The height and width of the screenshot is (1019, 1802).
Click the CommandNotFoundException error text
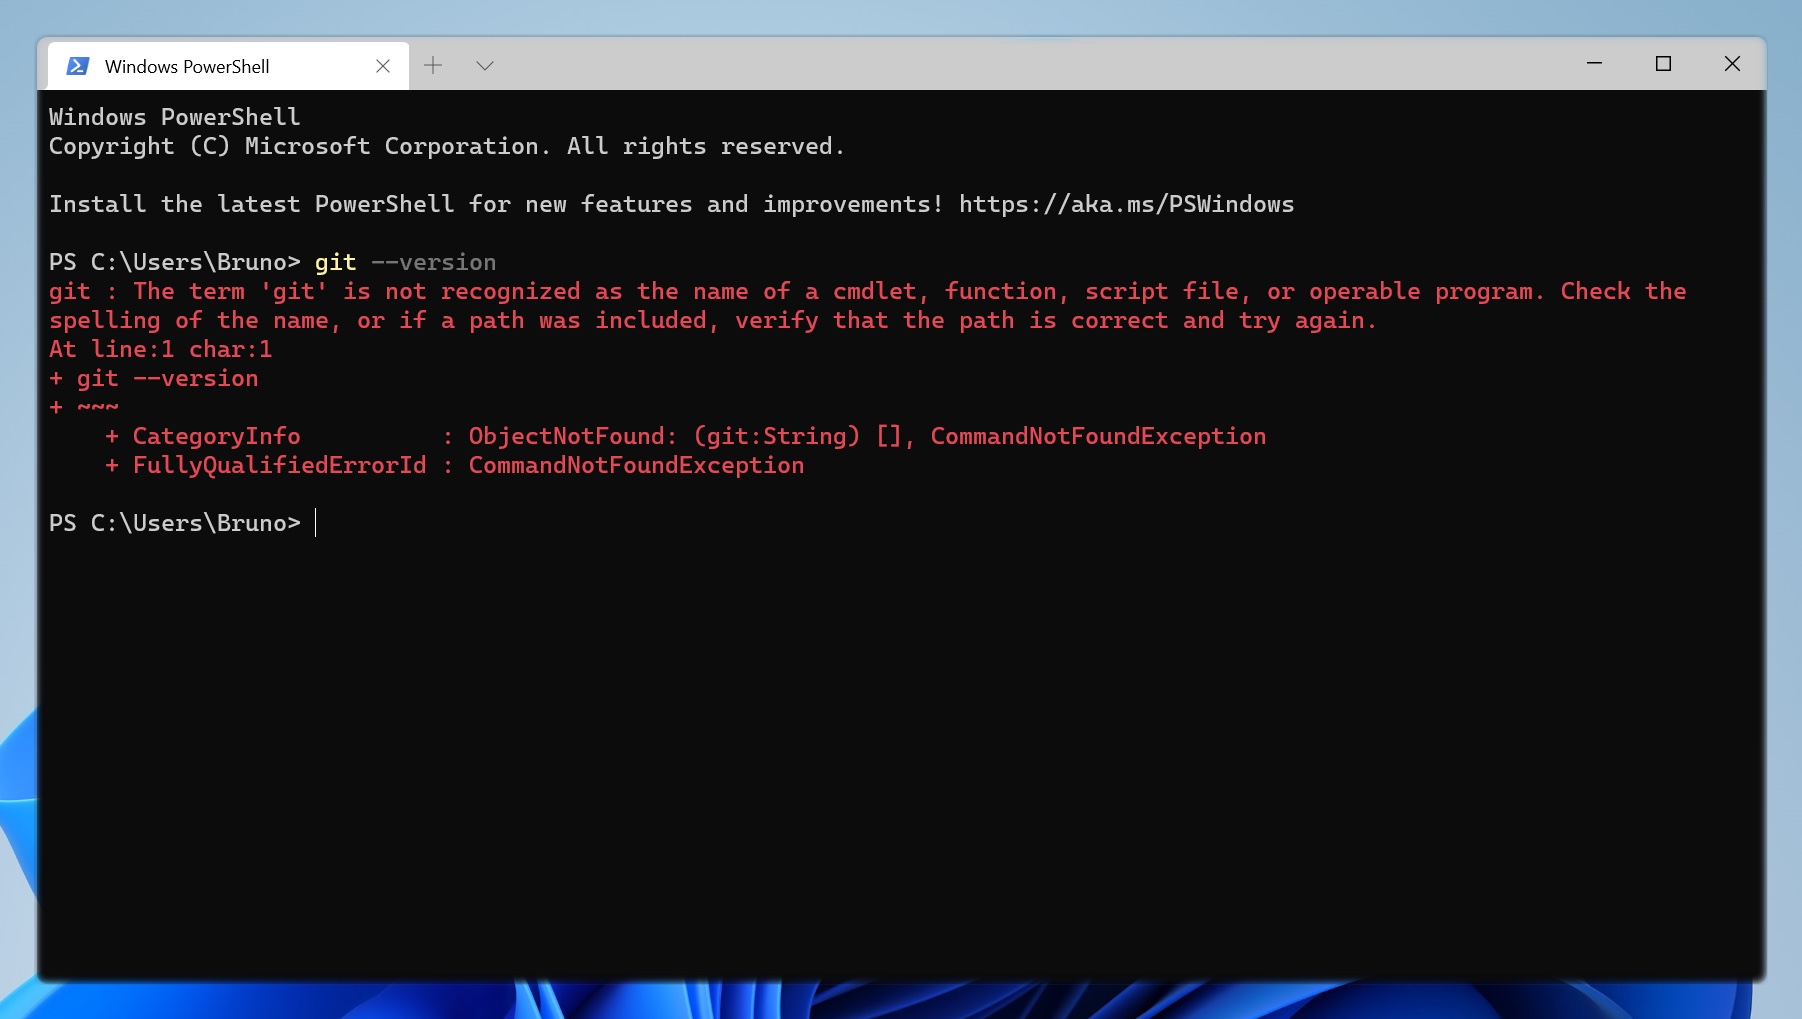(1097, 435)
